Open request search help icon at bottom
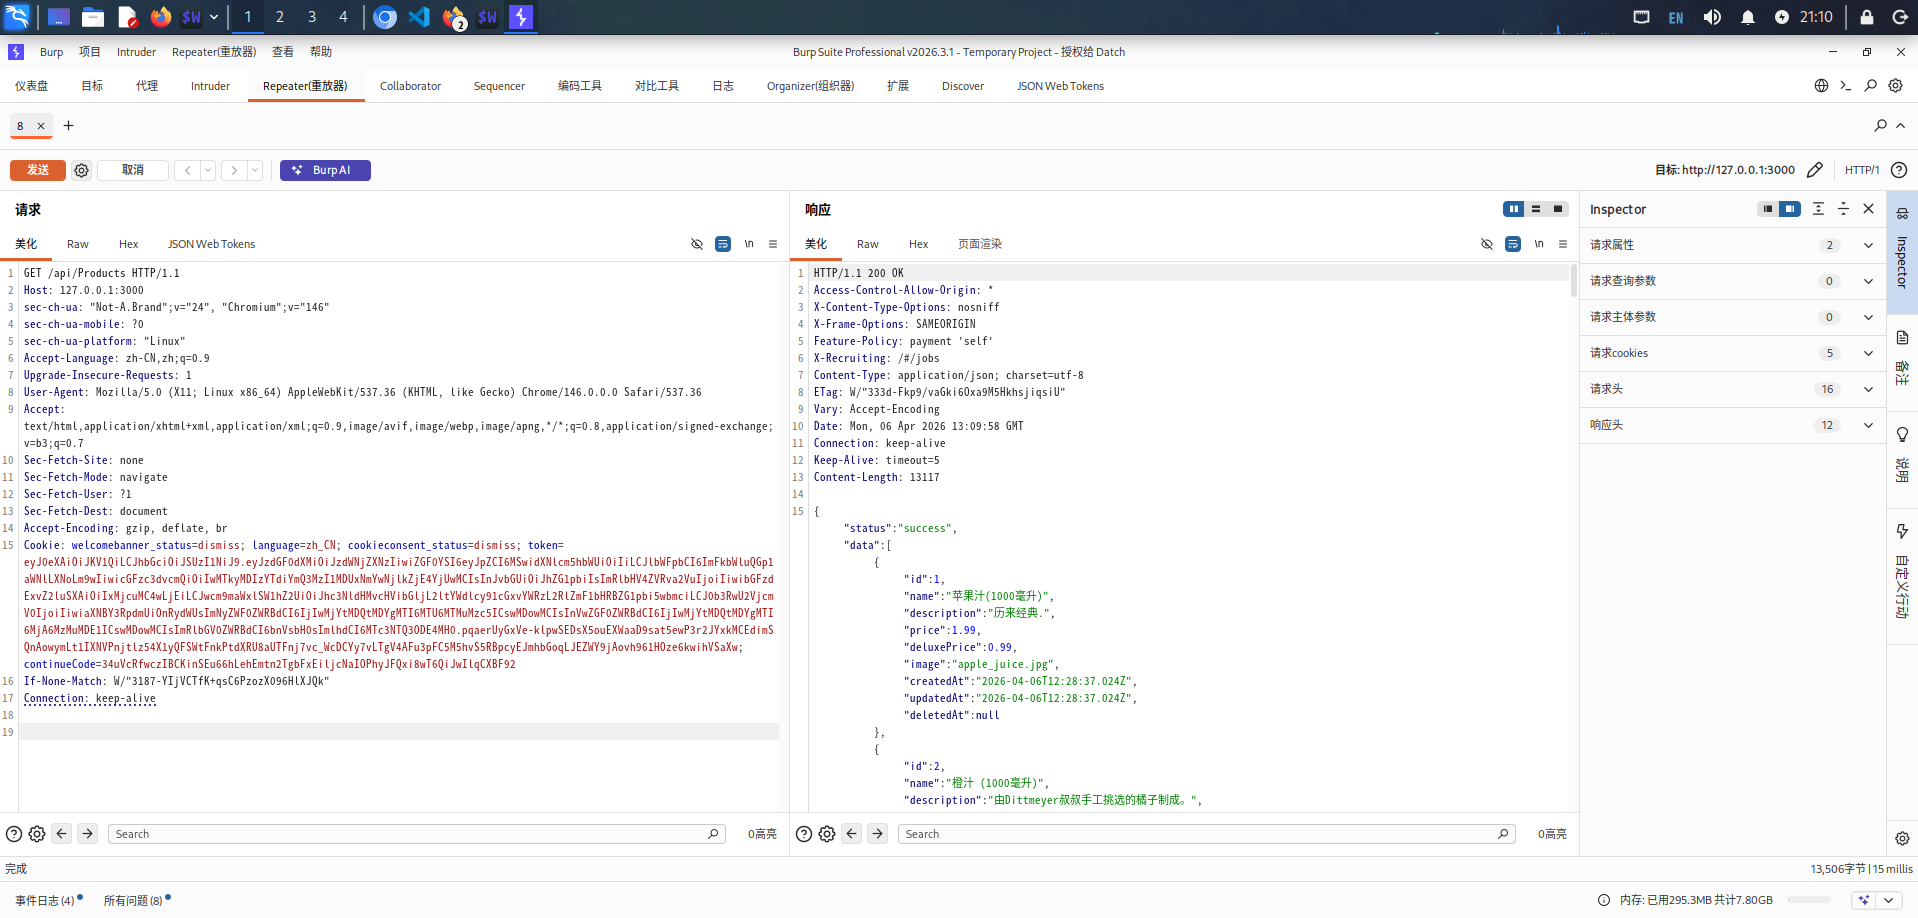The image size is (1918, 918). pyautogui.click(x=14, y=834)
